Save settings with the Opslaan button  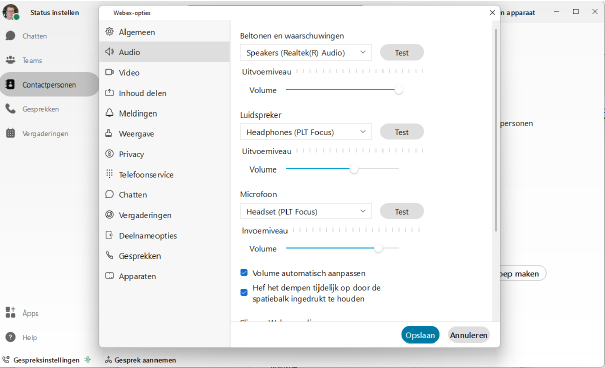pyautogui.click(x=420, y=335)
